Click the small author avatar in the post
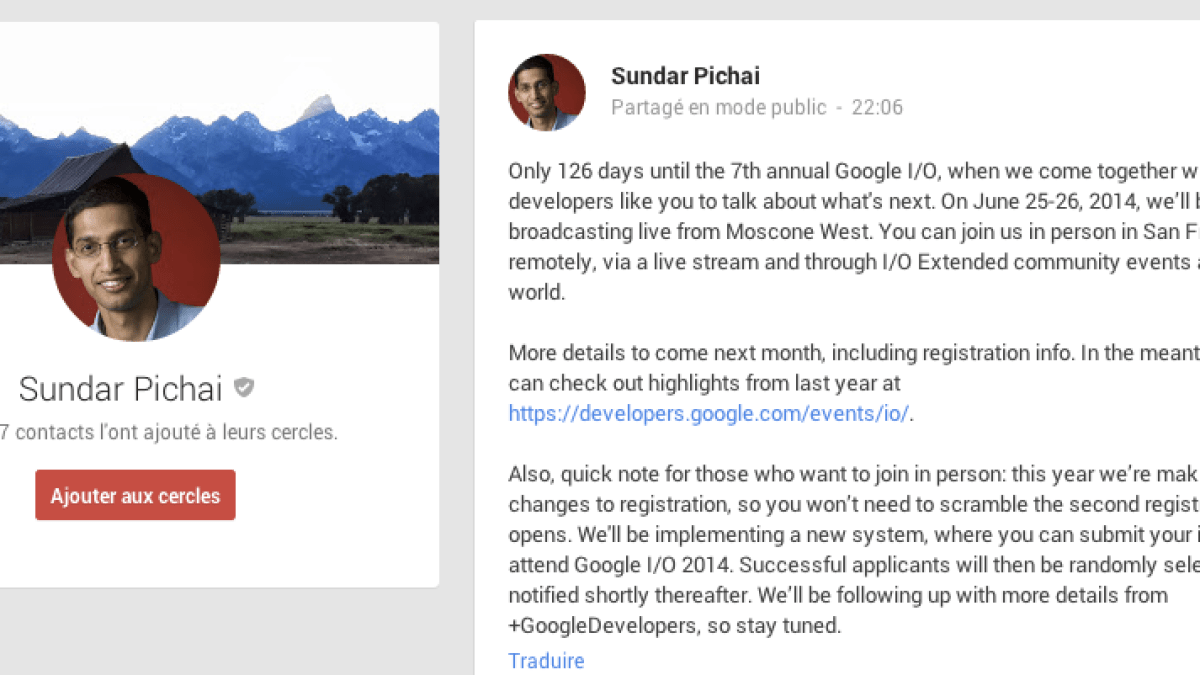 point(547,92)
